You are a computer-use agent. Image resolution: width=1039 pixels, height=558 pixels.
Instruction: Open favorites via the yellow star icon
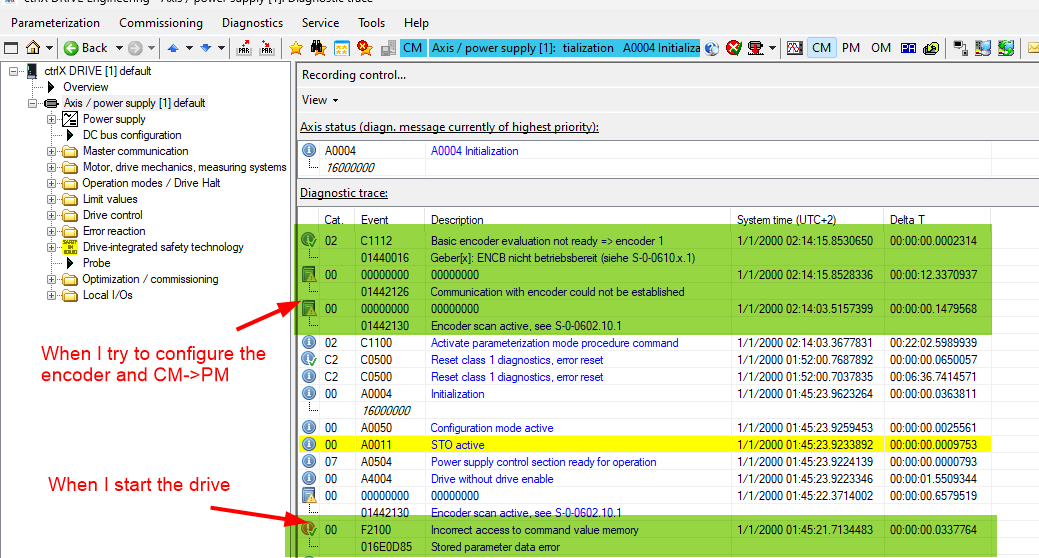[296, 47]
